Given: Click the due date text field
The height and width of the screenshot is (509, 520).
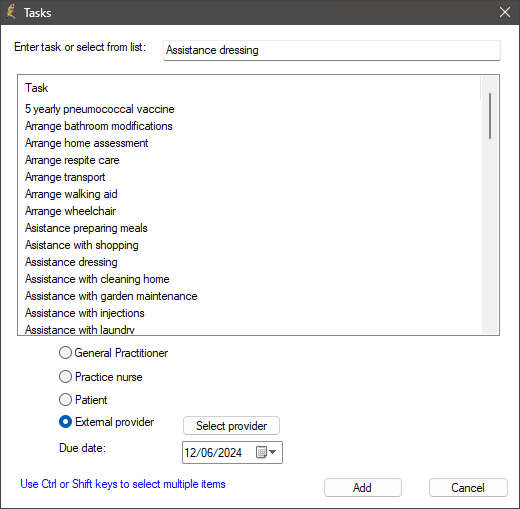Looking at the screenshot, I should coord(218,453).
